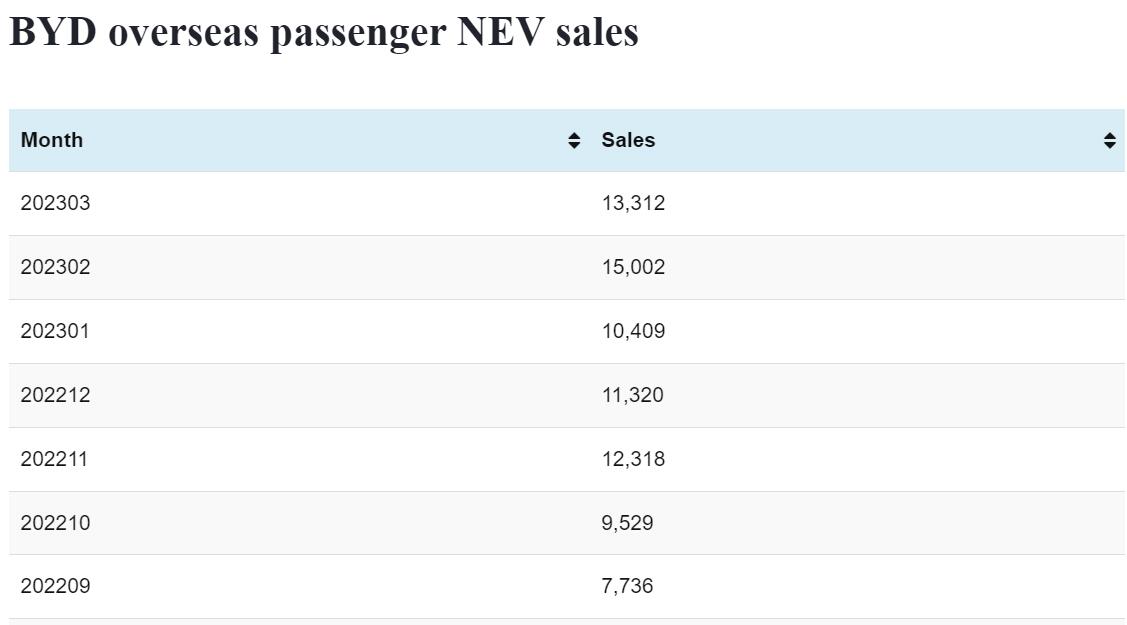This screenshot has width=1127, height=625.
Task: Click the Month column header label
Action: tap(52, 140)
